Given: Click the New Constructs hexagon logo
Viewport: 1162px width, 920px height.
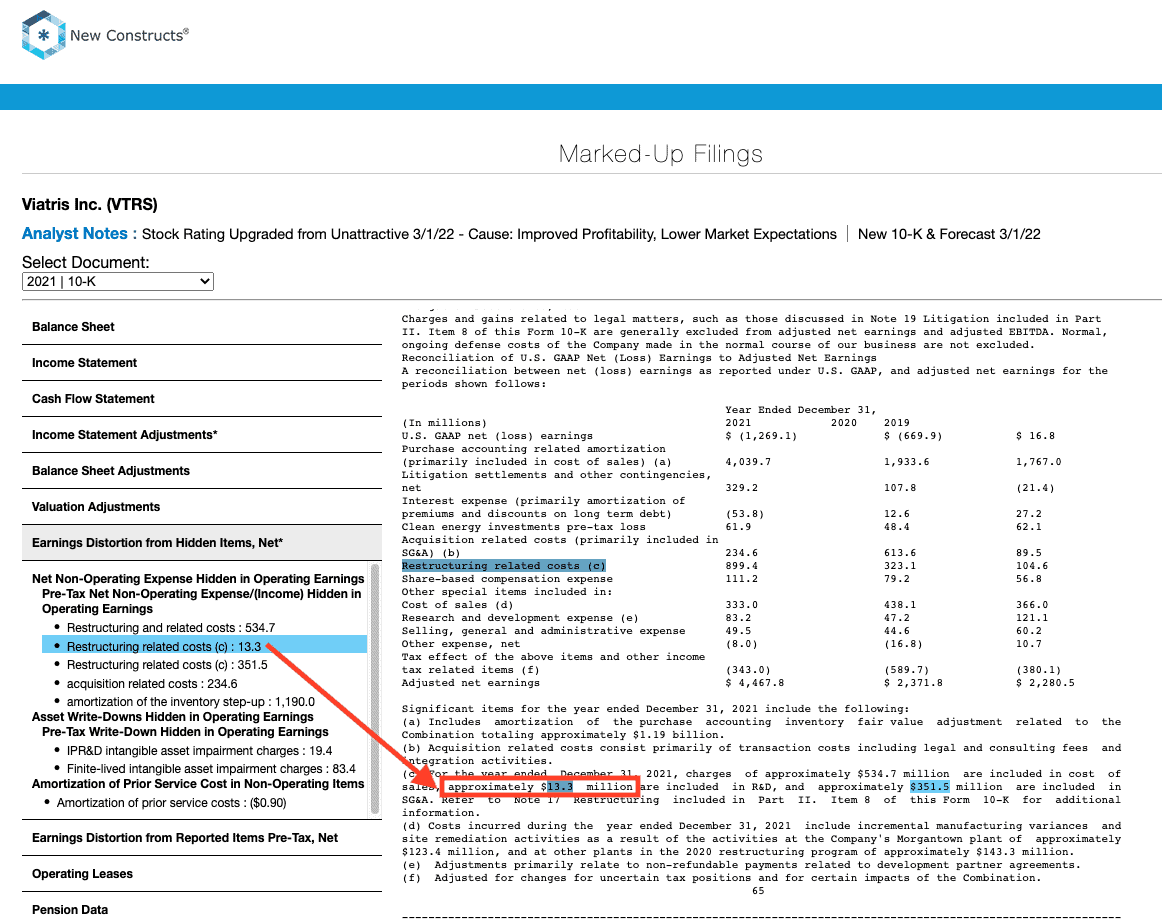Looking at the screenshot, I should 44,35.
